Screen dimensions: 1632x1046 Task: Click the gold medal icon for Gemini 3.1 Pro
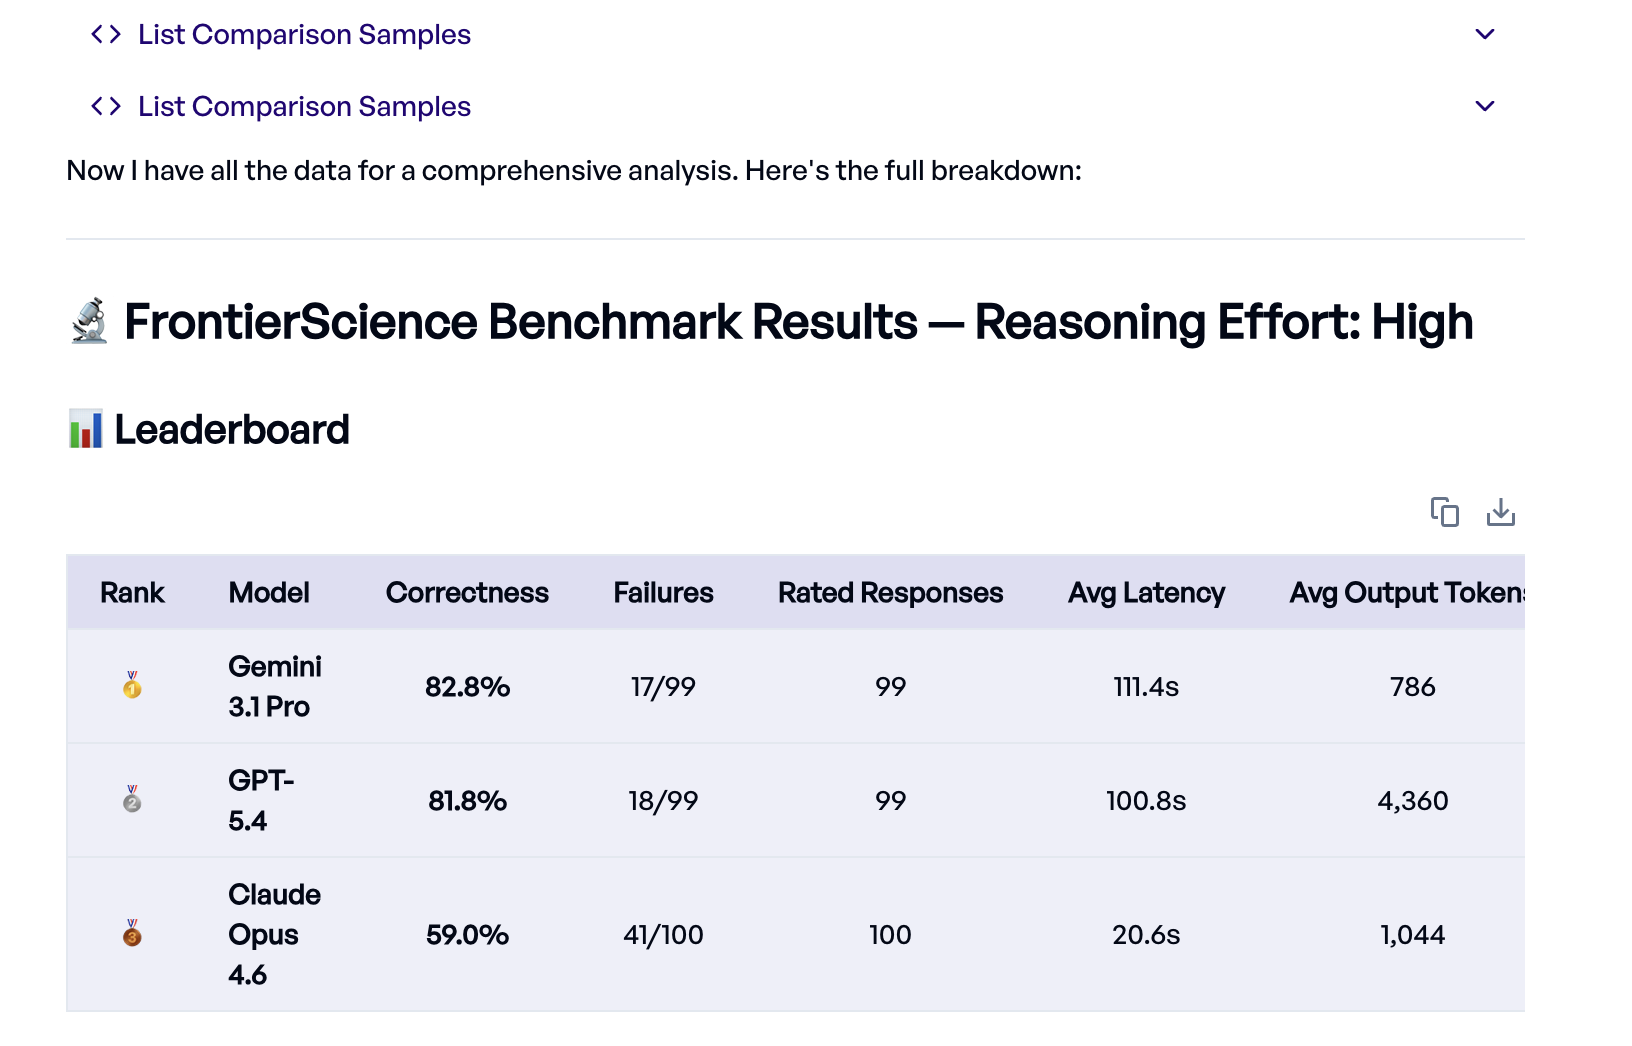tap(132, 687)
